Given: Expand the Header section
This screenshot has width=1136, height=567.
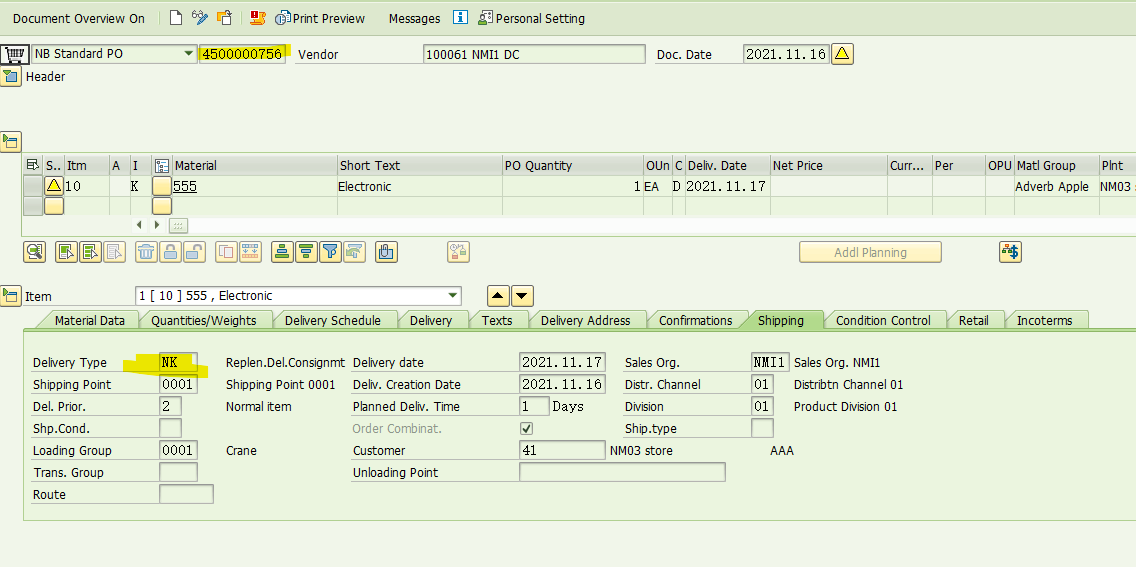Looking at the screenshot, I should pos(11,77).
